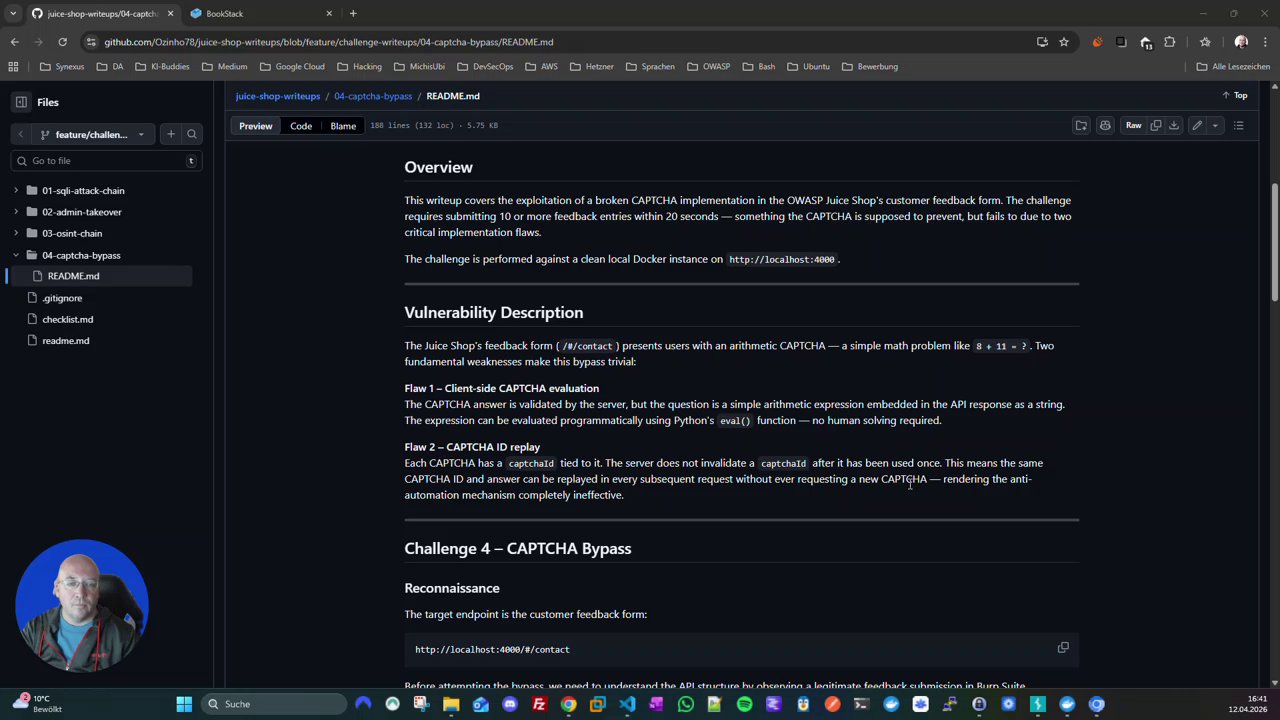Viewport: 1280px width, 720px height.
Task: Open the orange extension icon in toolbar
Action: 1097,42
